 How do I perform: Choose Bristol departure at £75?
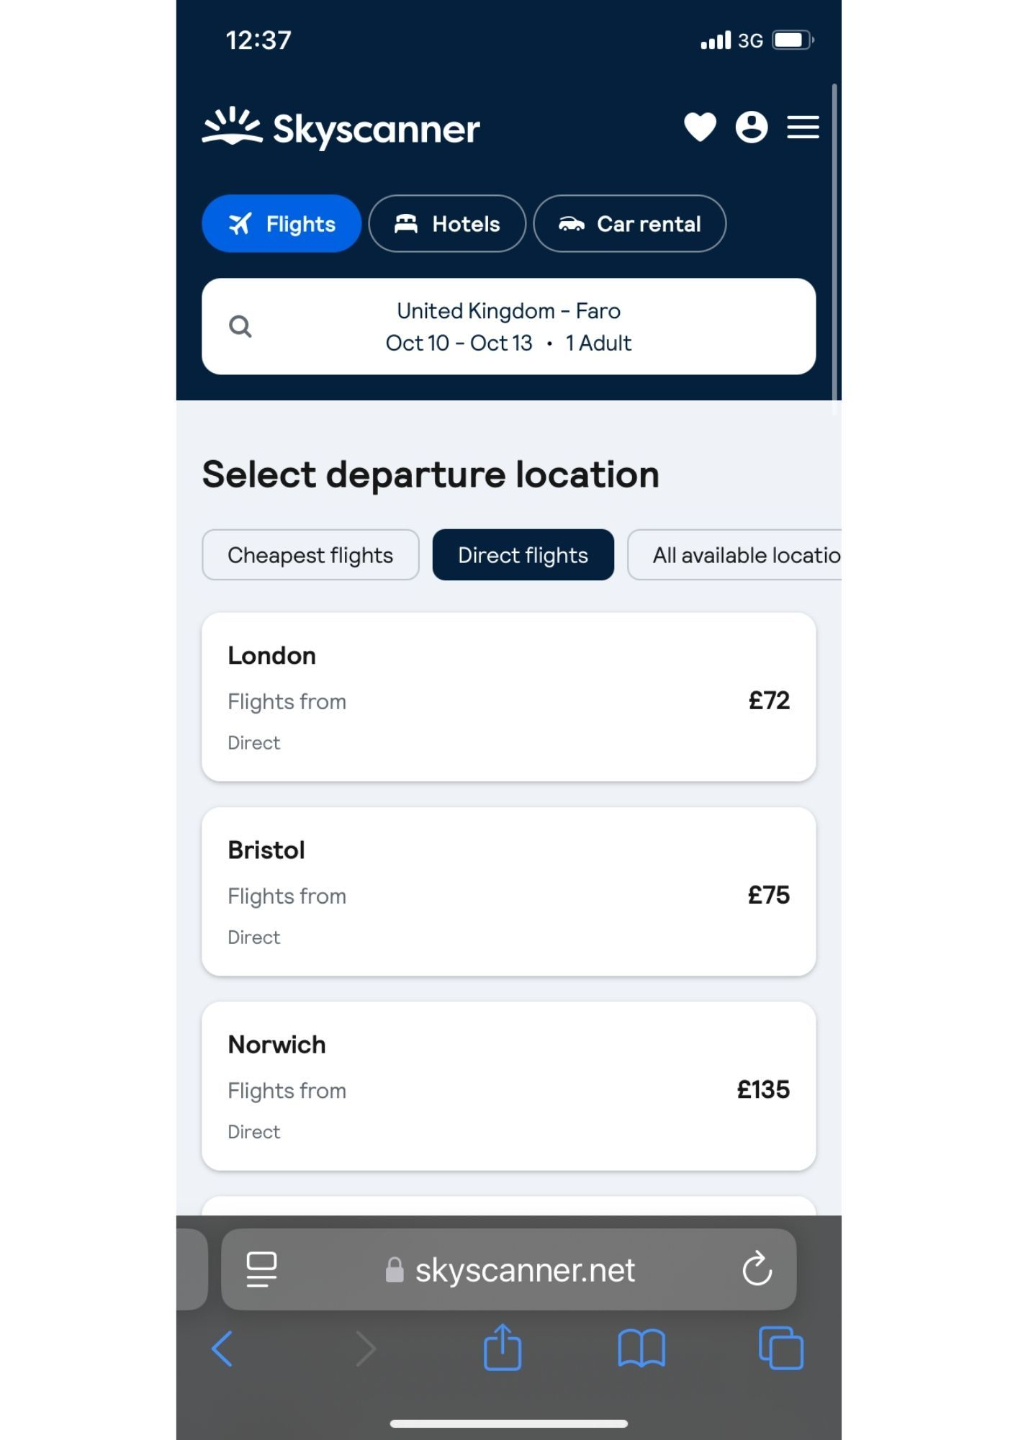pyautogui.click(x=508, y=891)
